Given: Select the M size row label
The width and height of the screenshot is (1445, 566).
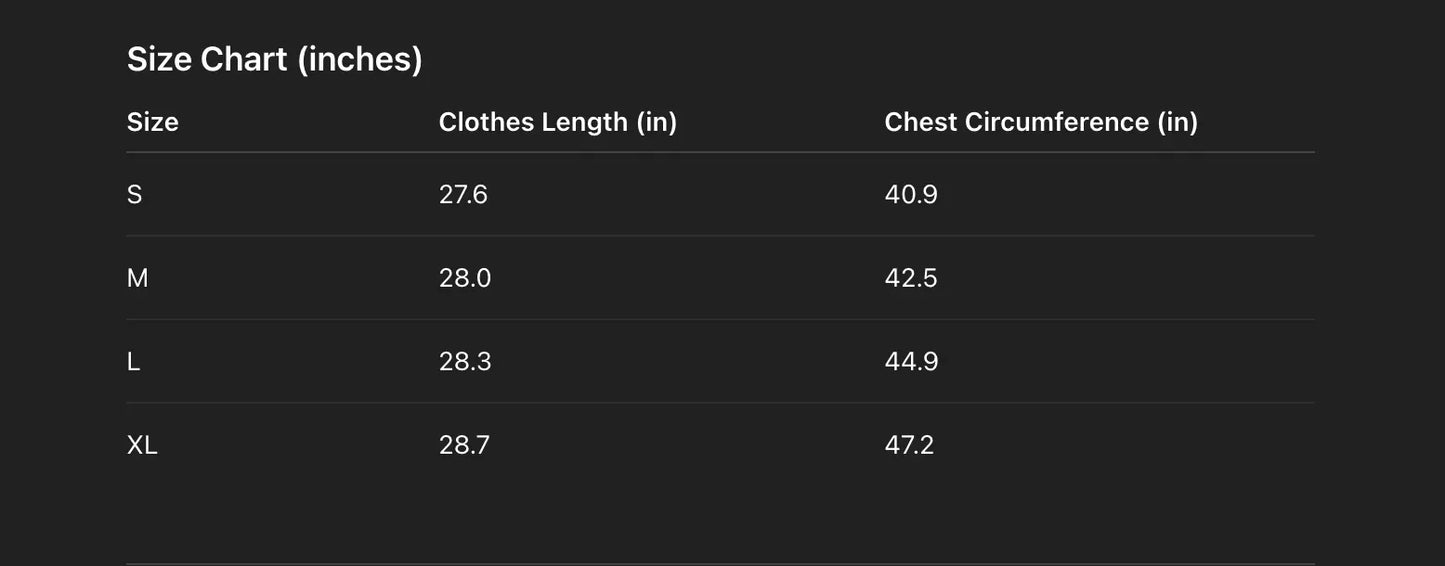Looking at the screenshot, I should (138, 278).
